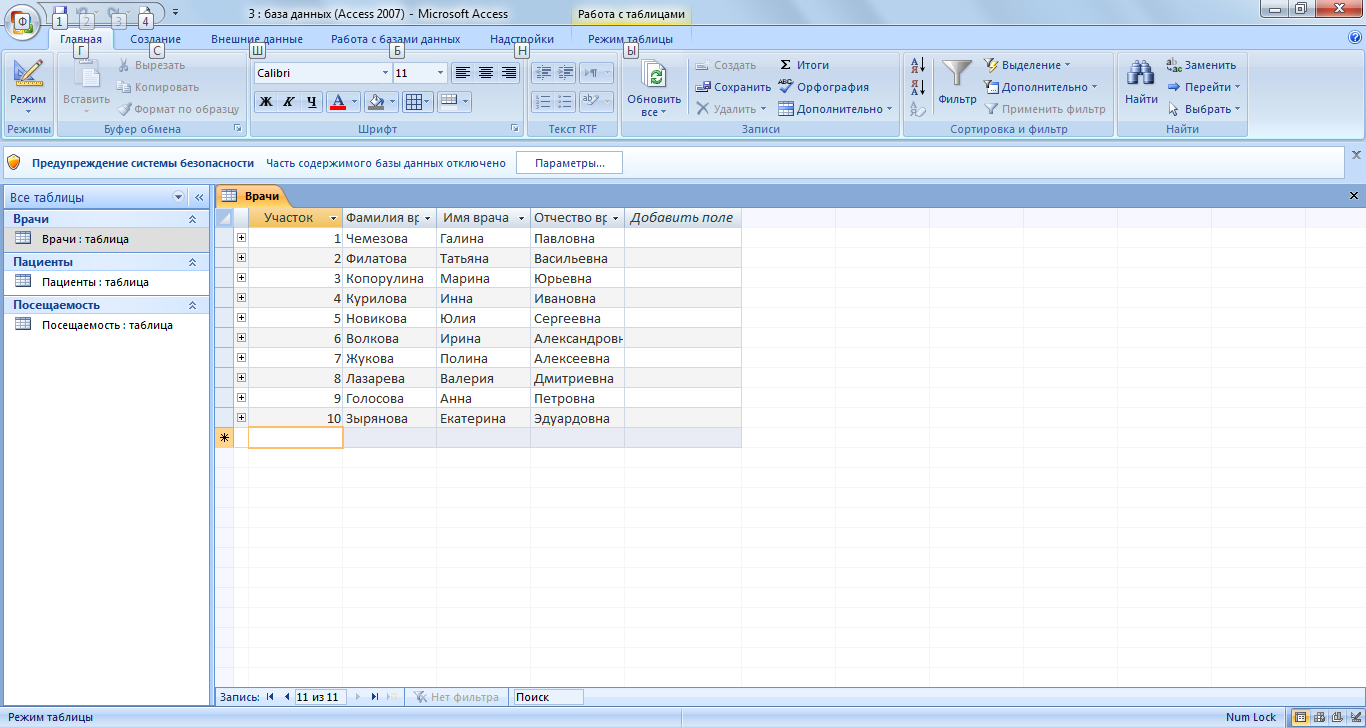
Task: Click the Find binoculars icon
Action: (x=1140, y=75)
